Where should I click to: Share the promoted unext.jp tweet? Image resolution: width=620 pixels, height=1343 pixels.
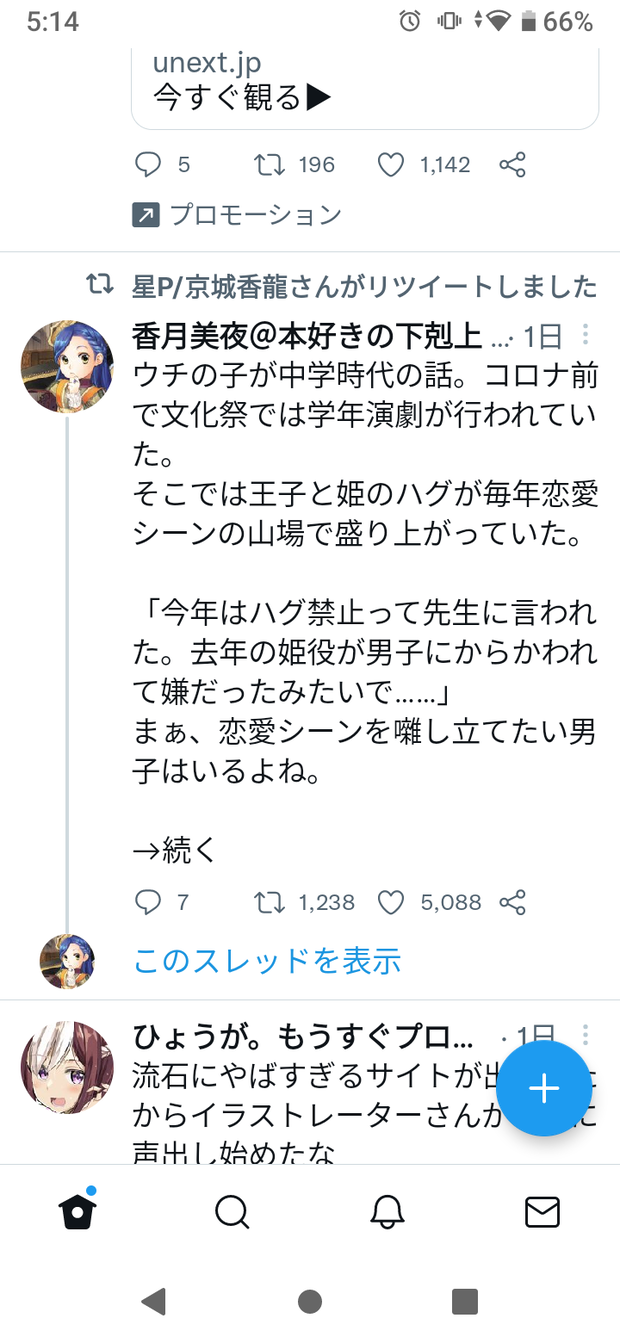[x=513, y=165]
